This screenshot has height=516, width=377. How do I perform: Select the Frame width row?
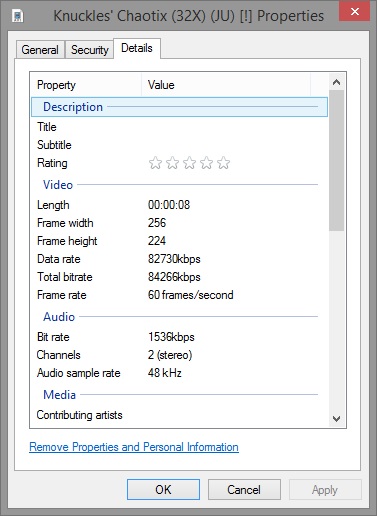pyautogui.click(x=179, y=223)
